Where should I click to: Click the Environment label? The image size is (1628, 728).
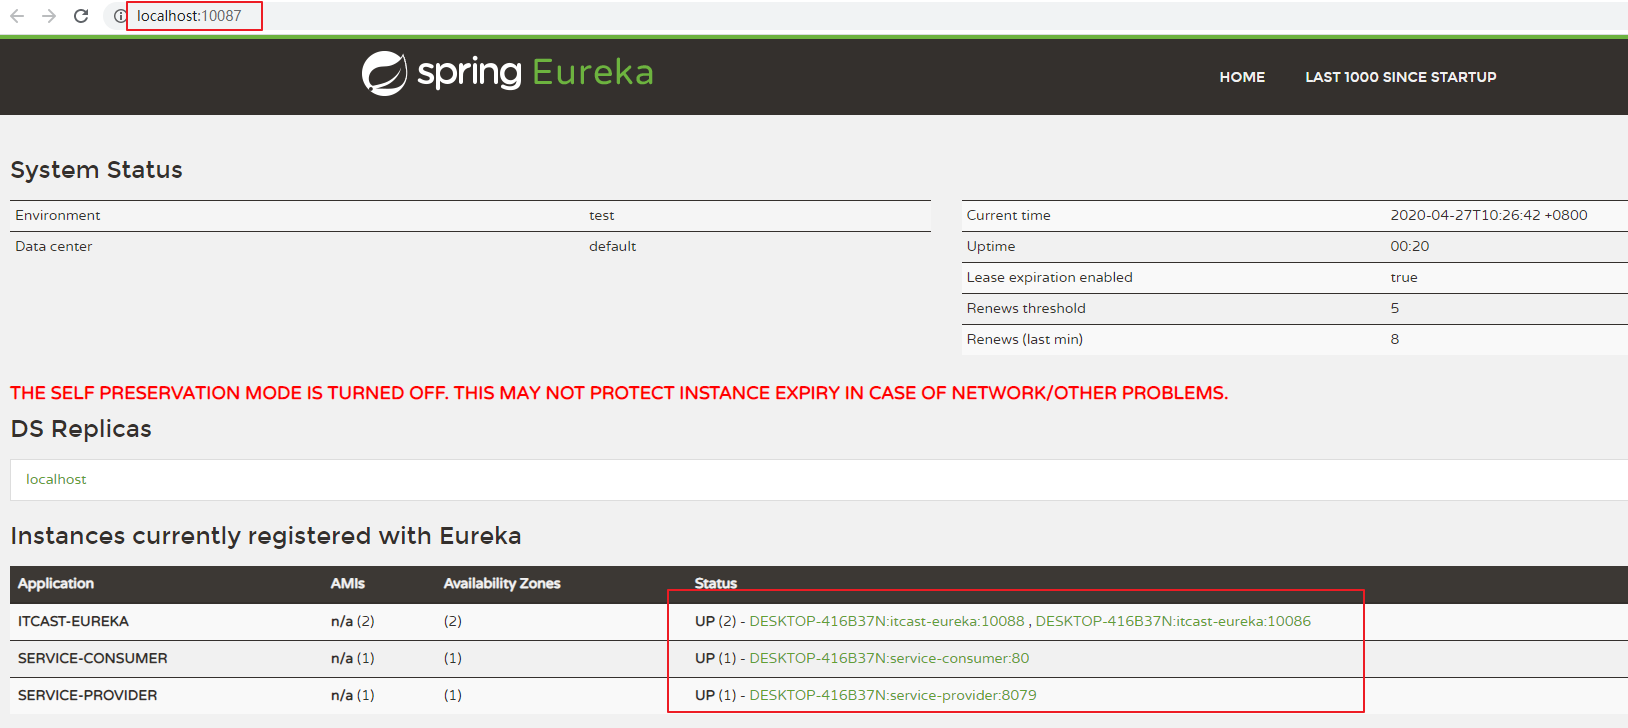click(58, 215)
